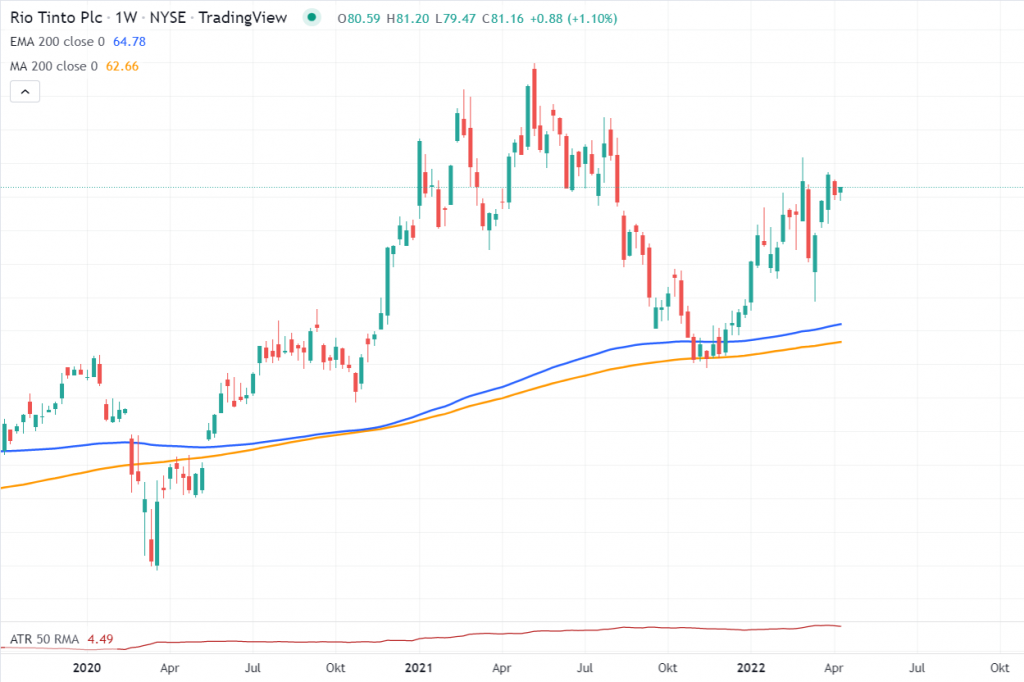
Task: Click the blue EMA 200 value 64.78
Action: click(124, 42)
